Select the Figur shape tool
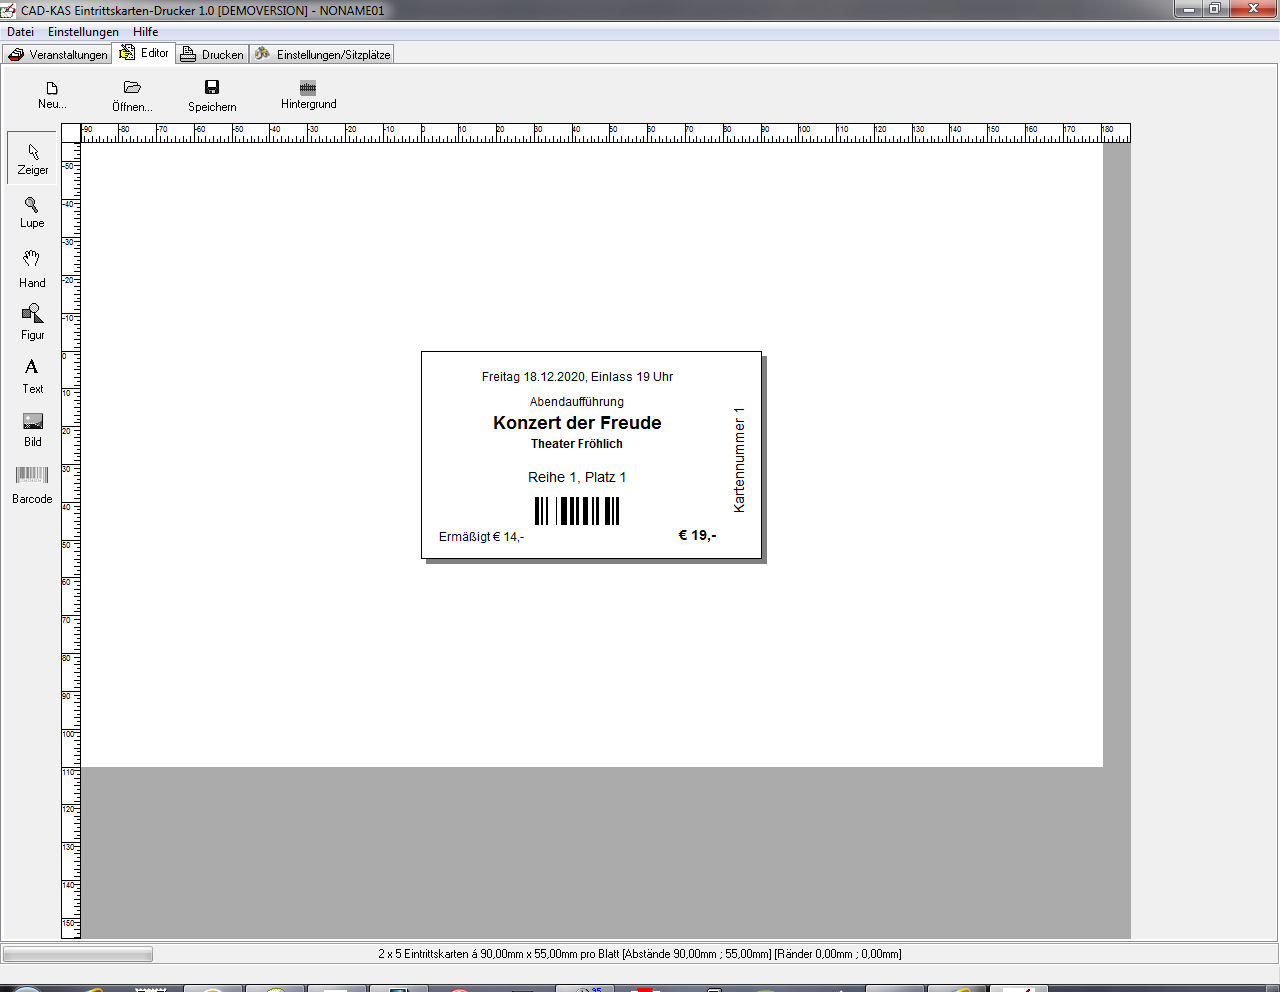Viewport: 1280px width, 992px height. coord(32,322)
